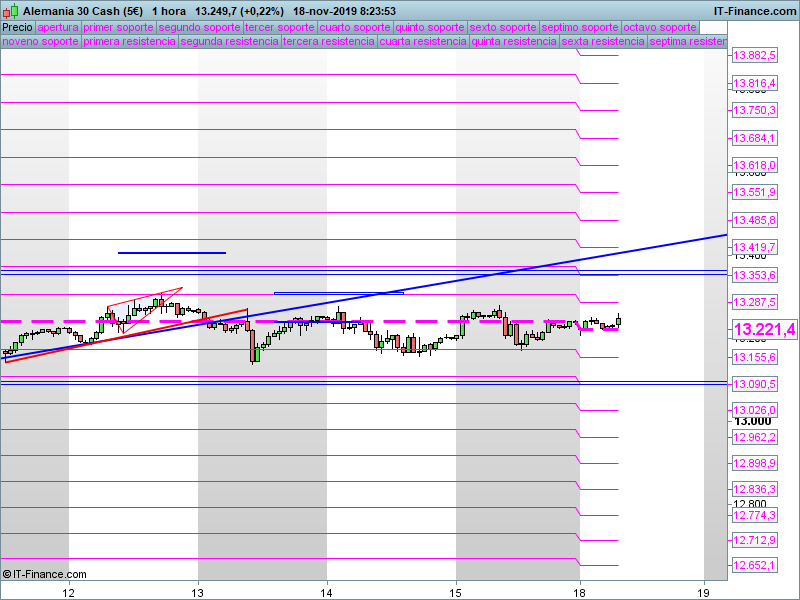Viewport: 800px width, 600px height.
Task: Click the 13.882,5 price level label
Action: pyautogui.click(x=755, y=56)
